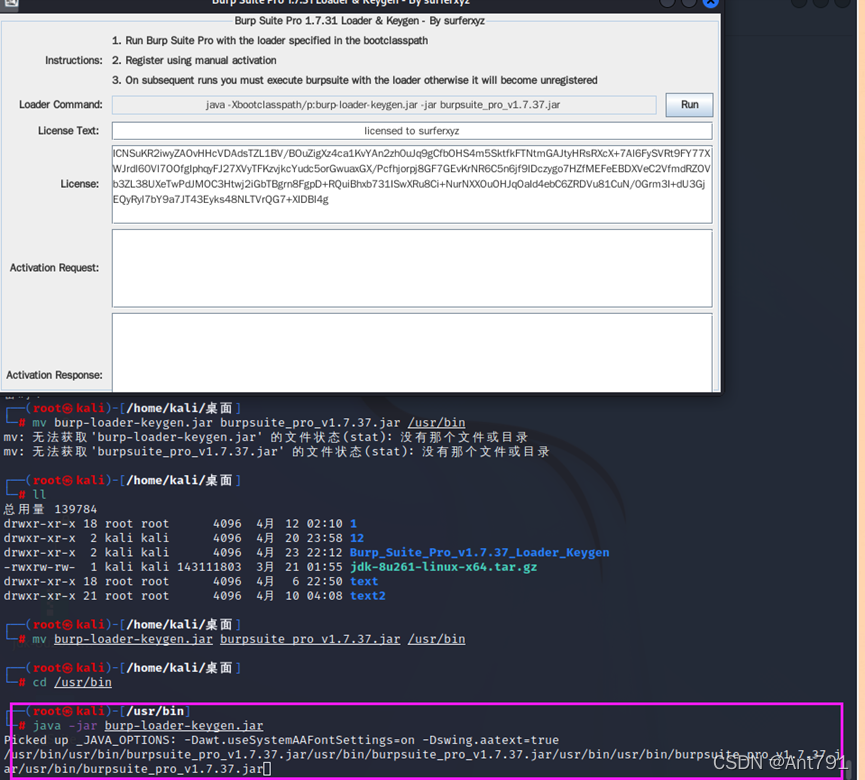Click the terminal cursor at output end
This screenshot has height=780, width=865.
pyautogui.click(x=268, y=769)
